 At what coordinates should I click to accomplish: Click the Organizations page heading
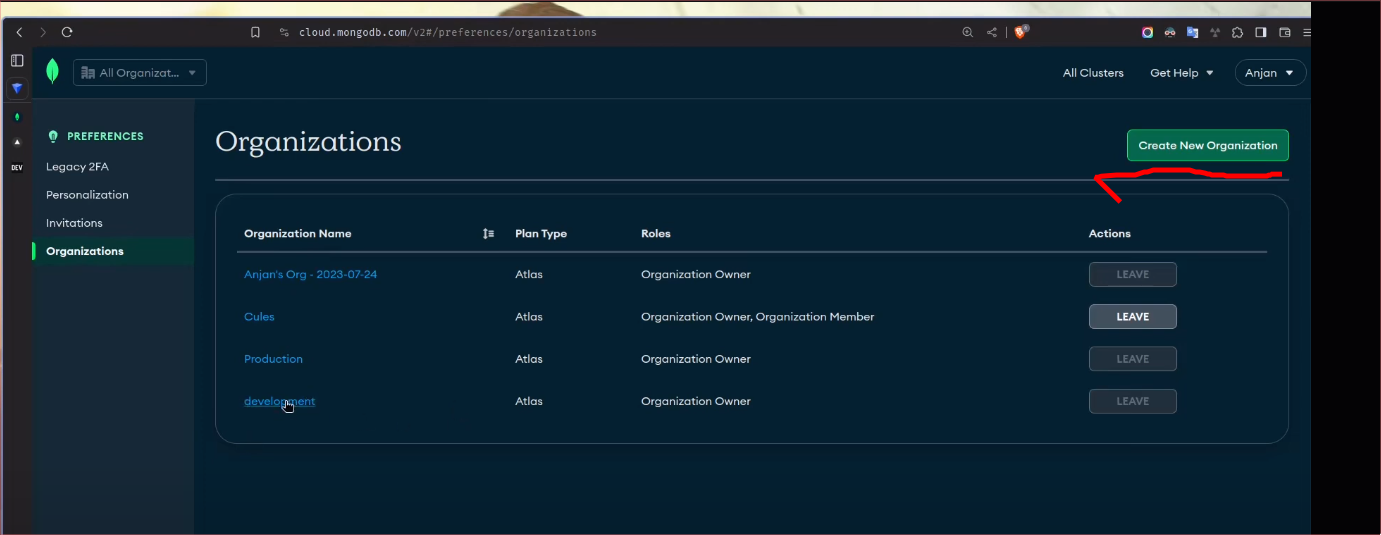tap(308, 142)
